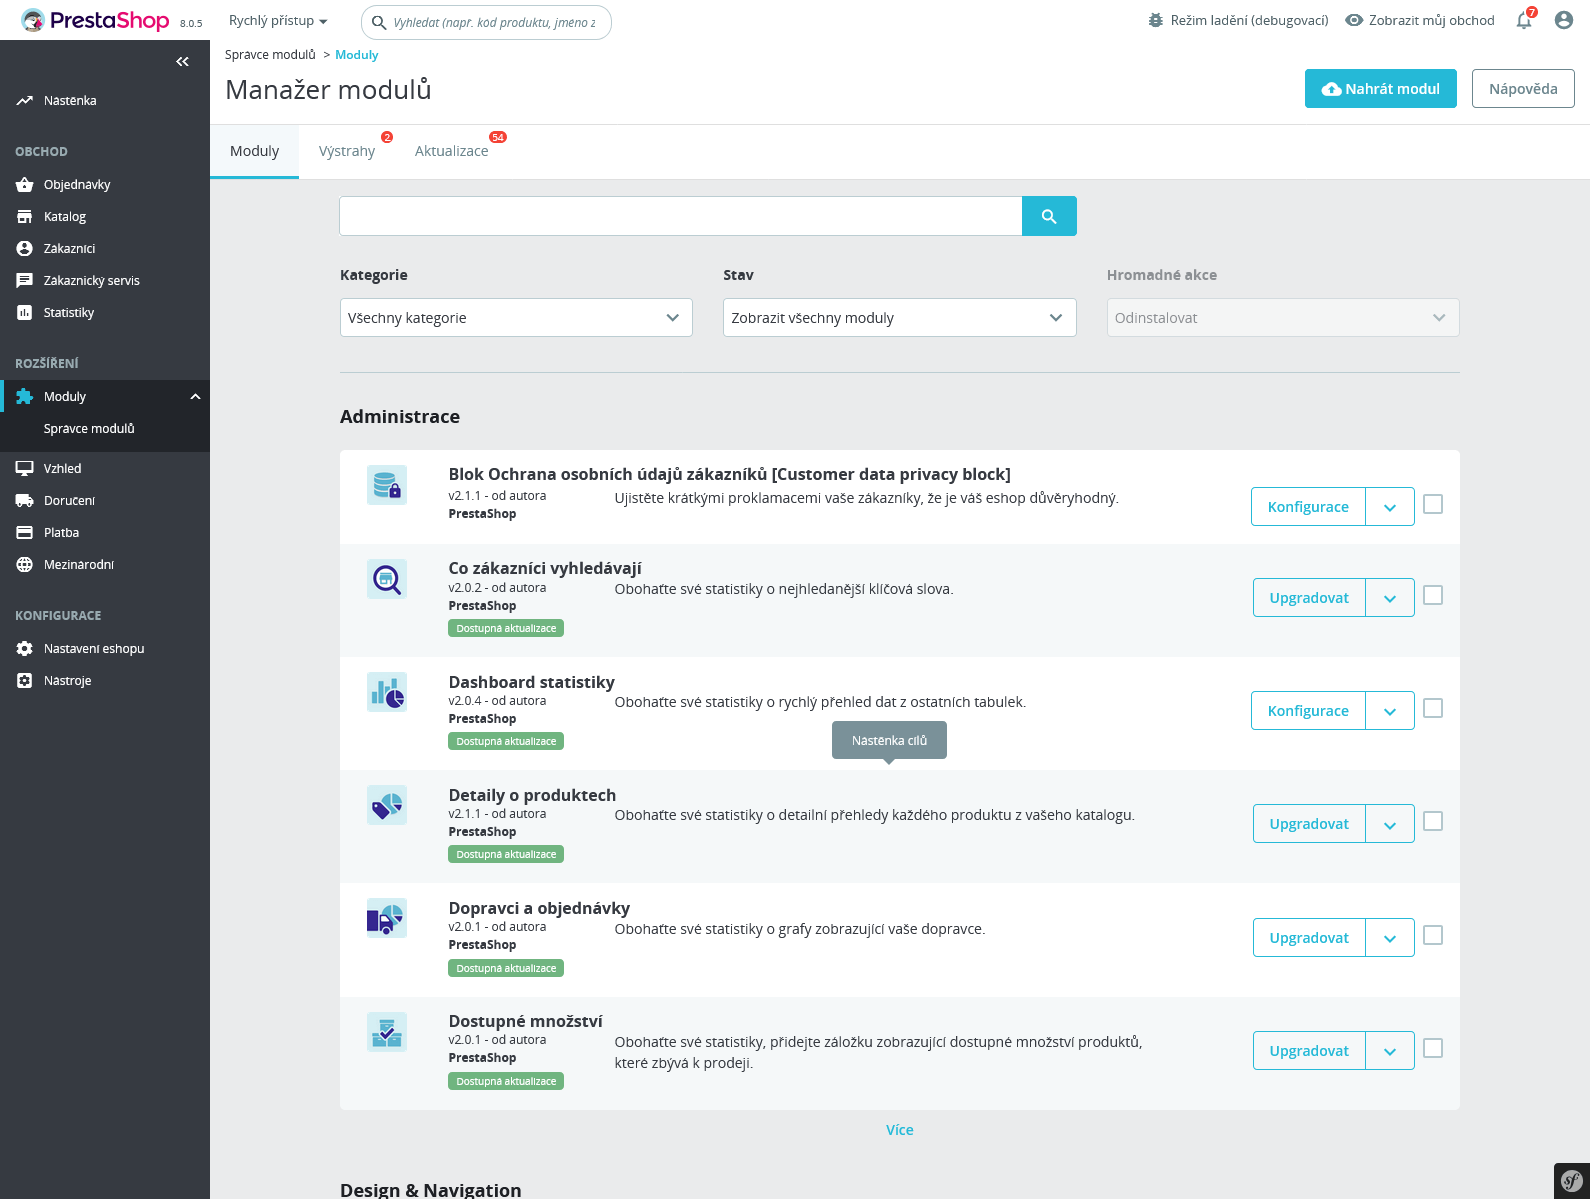Click the module search input field
Screen dimensions: 1590x1199
tap(680, 216)
